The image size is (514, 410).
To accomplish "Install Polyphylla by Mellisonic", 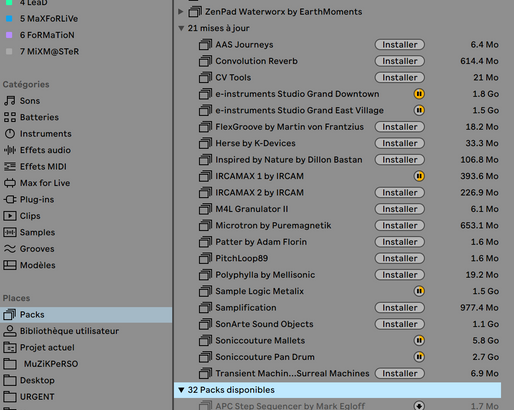I will [400, 275].
